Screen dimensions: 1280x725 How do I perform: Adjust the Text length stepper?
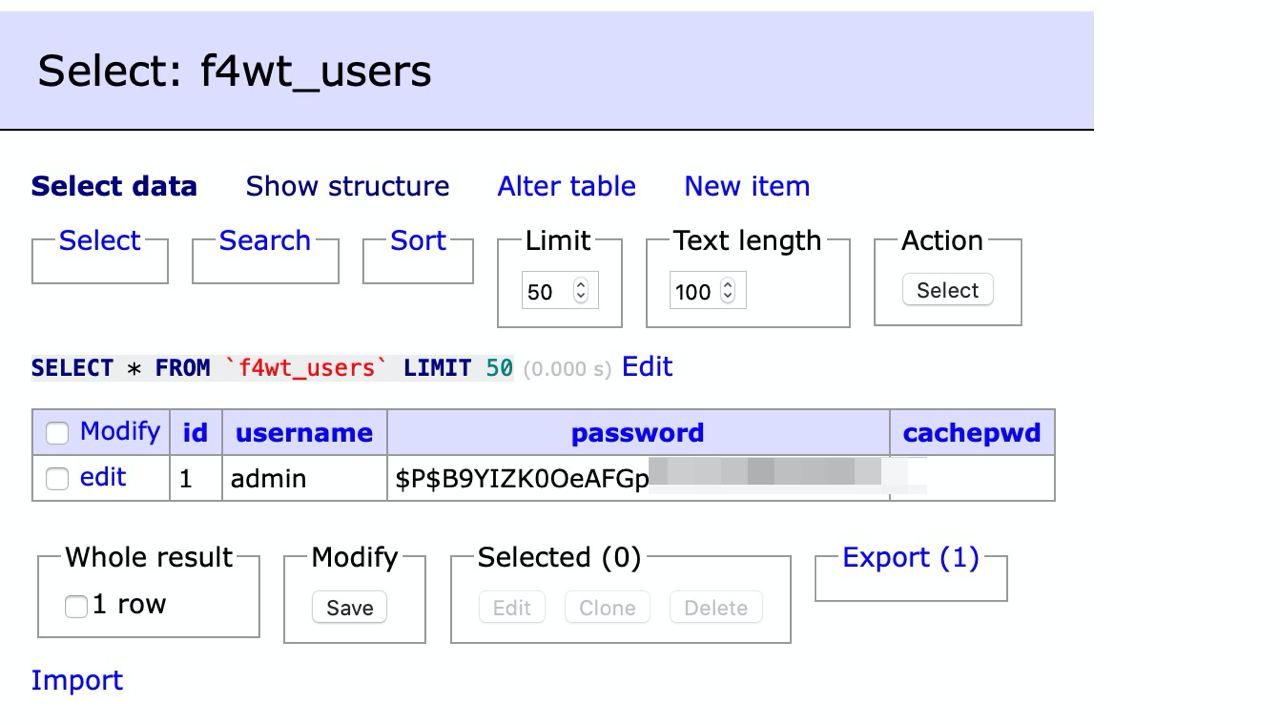[x=727, y=293]
